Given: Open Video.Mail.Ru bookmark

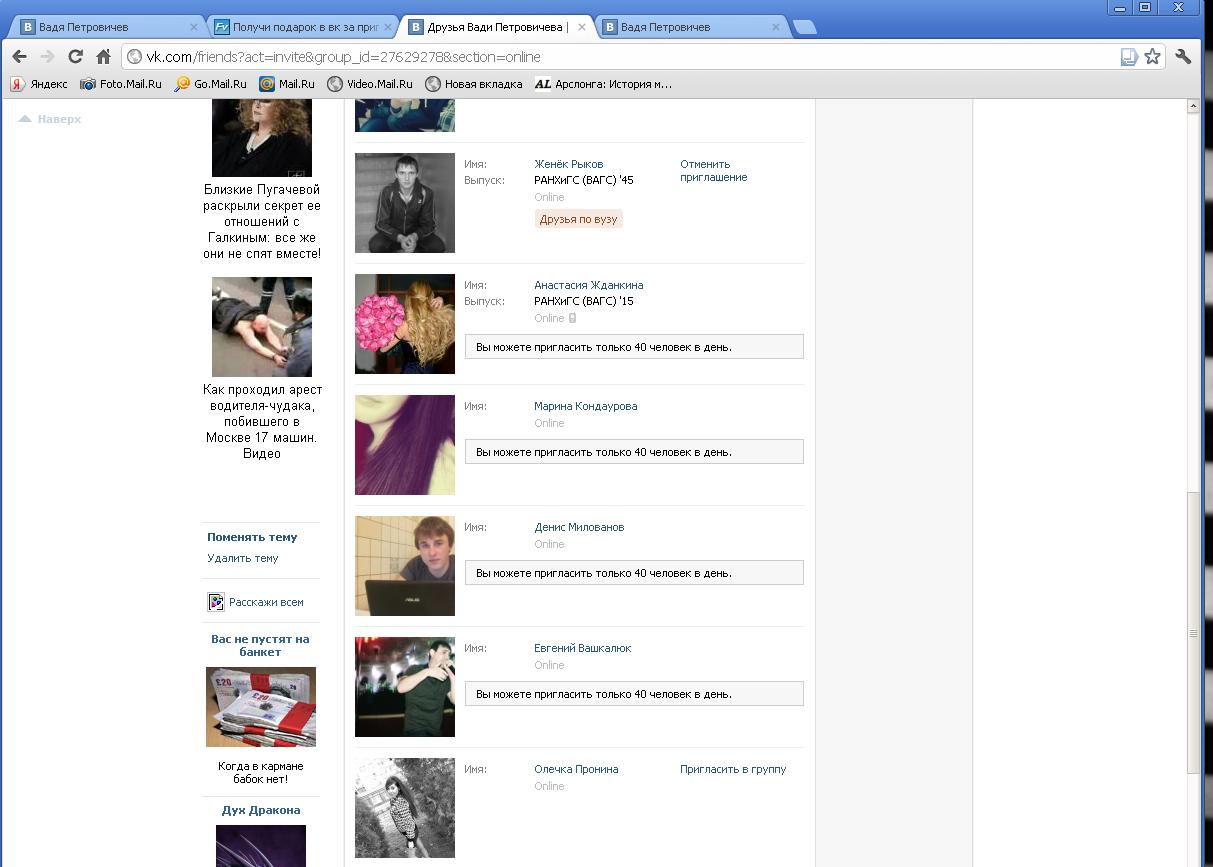Looking at the screenshot, I should click(x=370, y=84).
